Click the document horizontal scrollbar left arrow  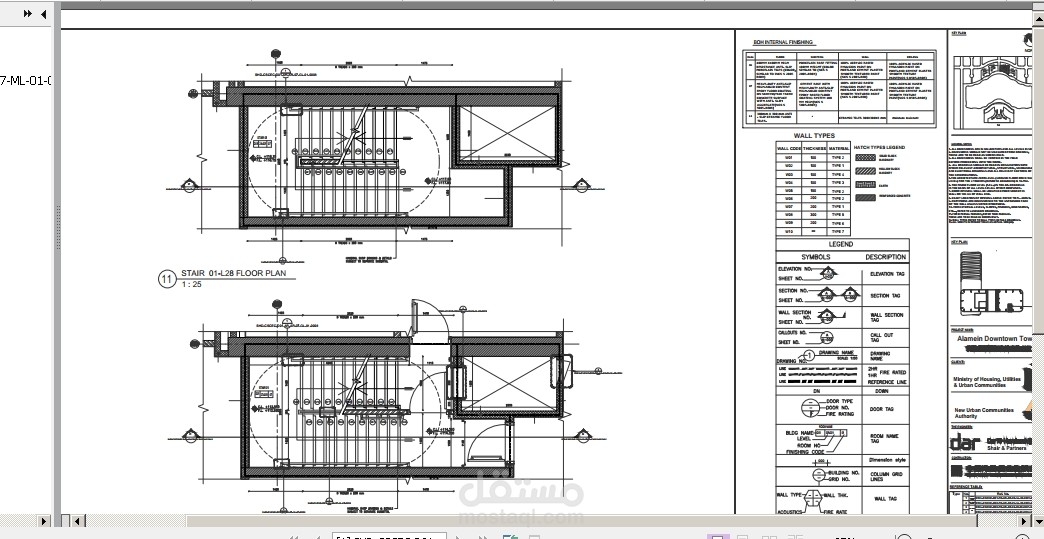pos(78,521)
